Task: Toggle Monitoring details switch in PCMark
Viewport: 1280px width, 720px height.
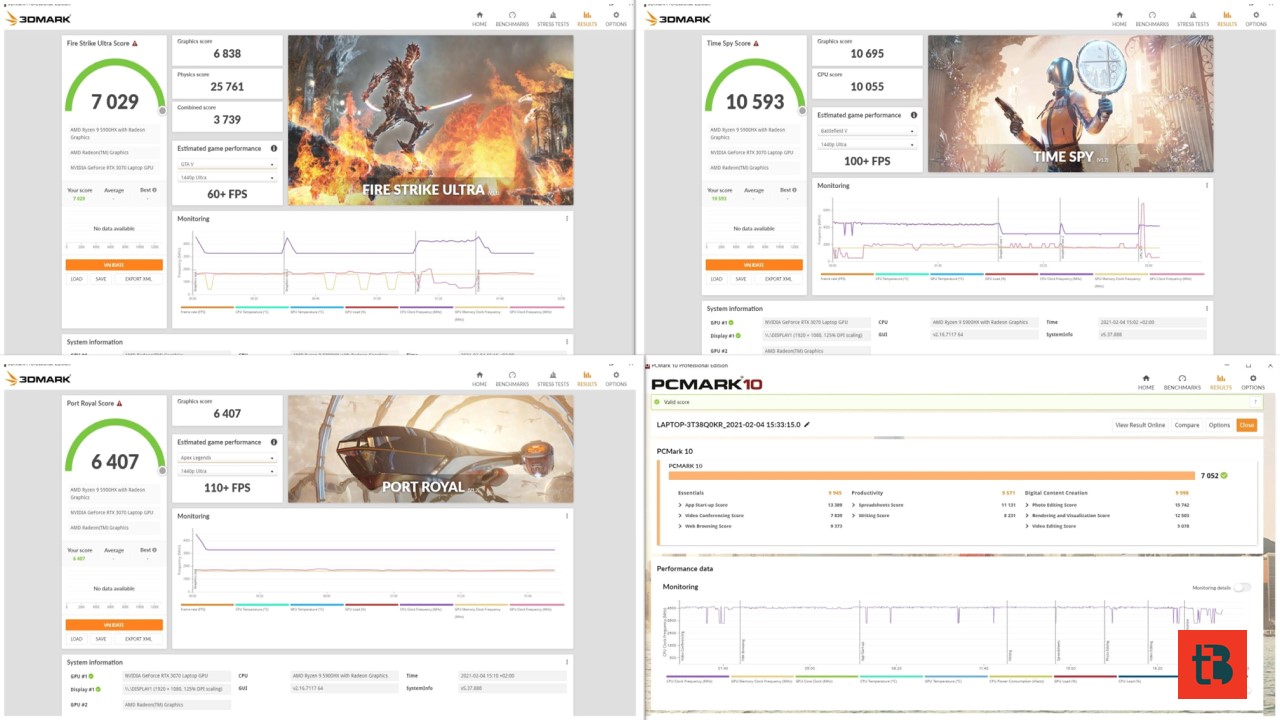Action: (x=1241, y=587)
